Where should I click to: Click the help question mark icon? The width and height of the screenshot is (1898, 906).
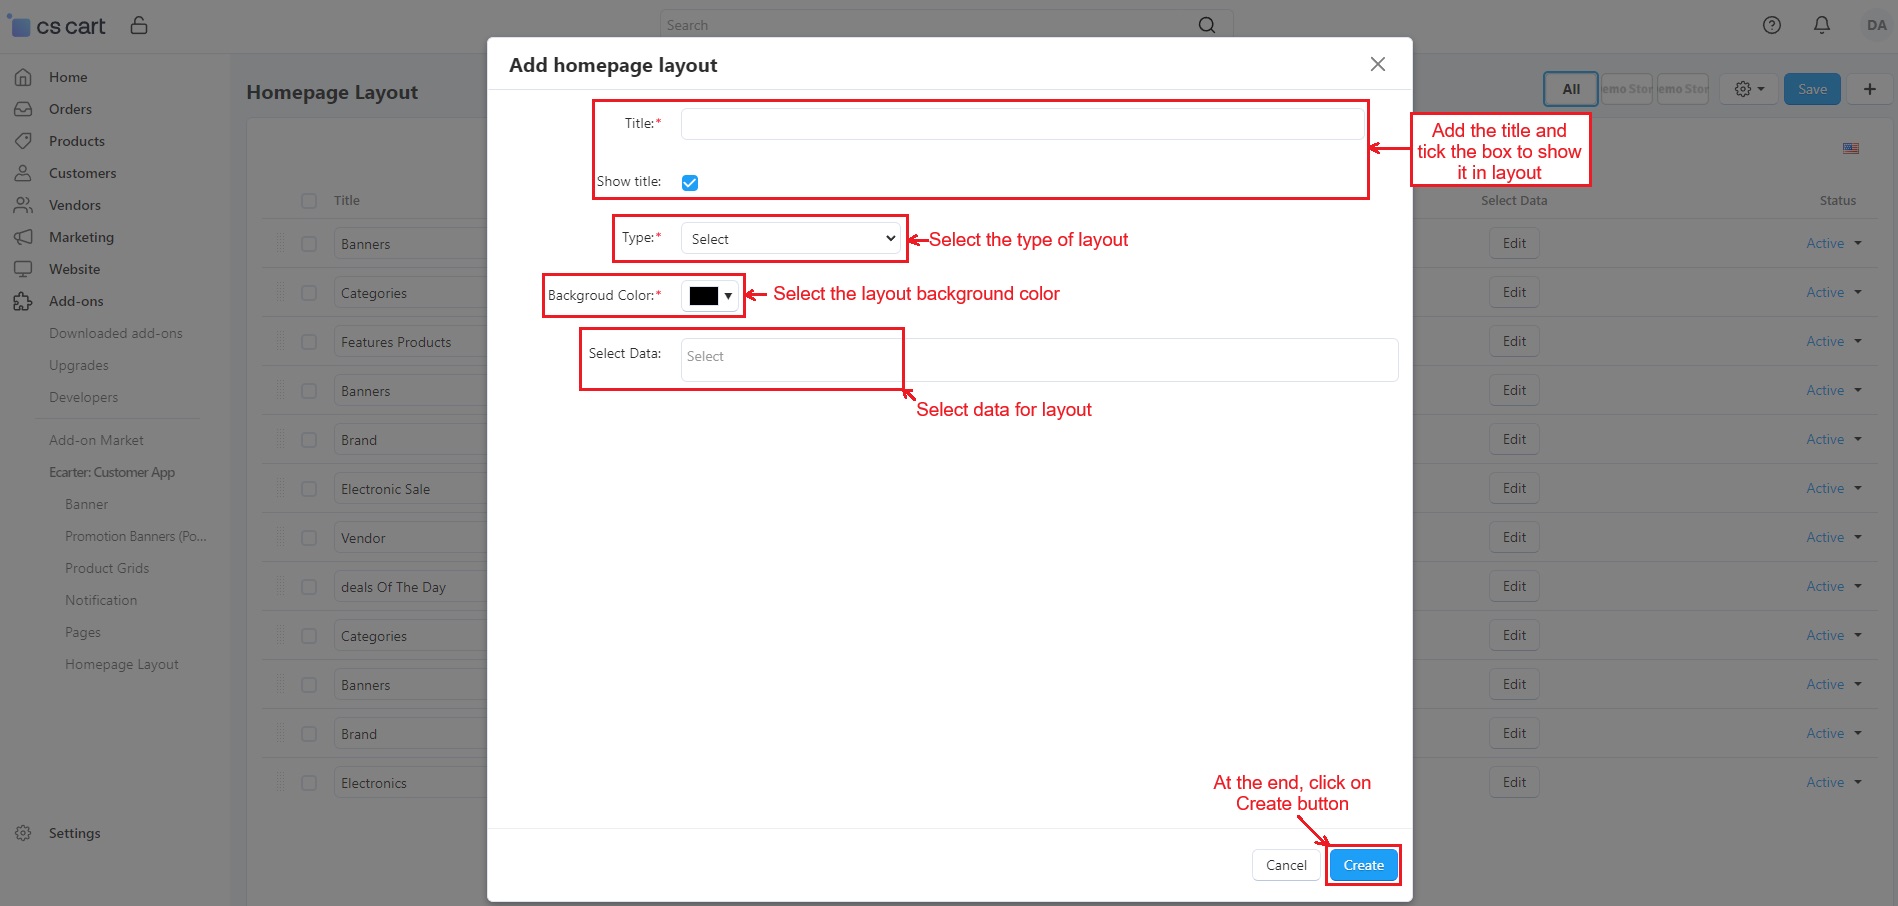[1771, 25]
